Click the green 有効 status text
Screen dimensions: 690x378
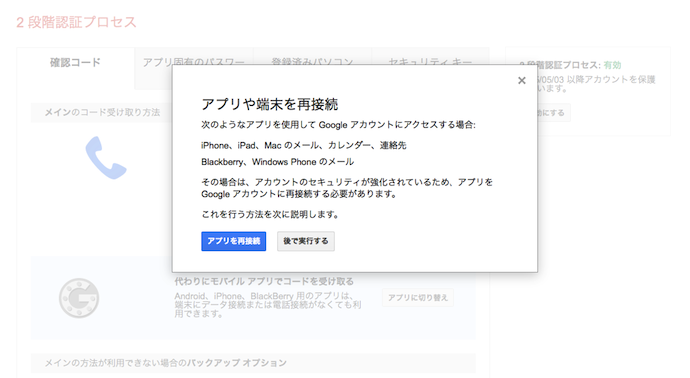coord(612,65)
